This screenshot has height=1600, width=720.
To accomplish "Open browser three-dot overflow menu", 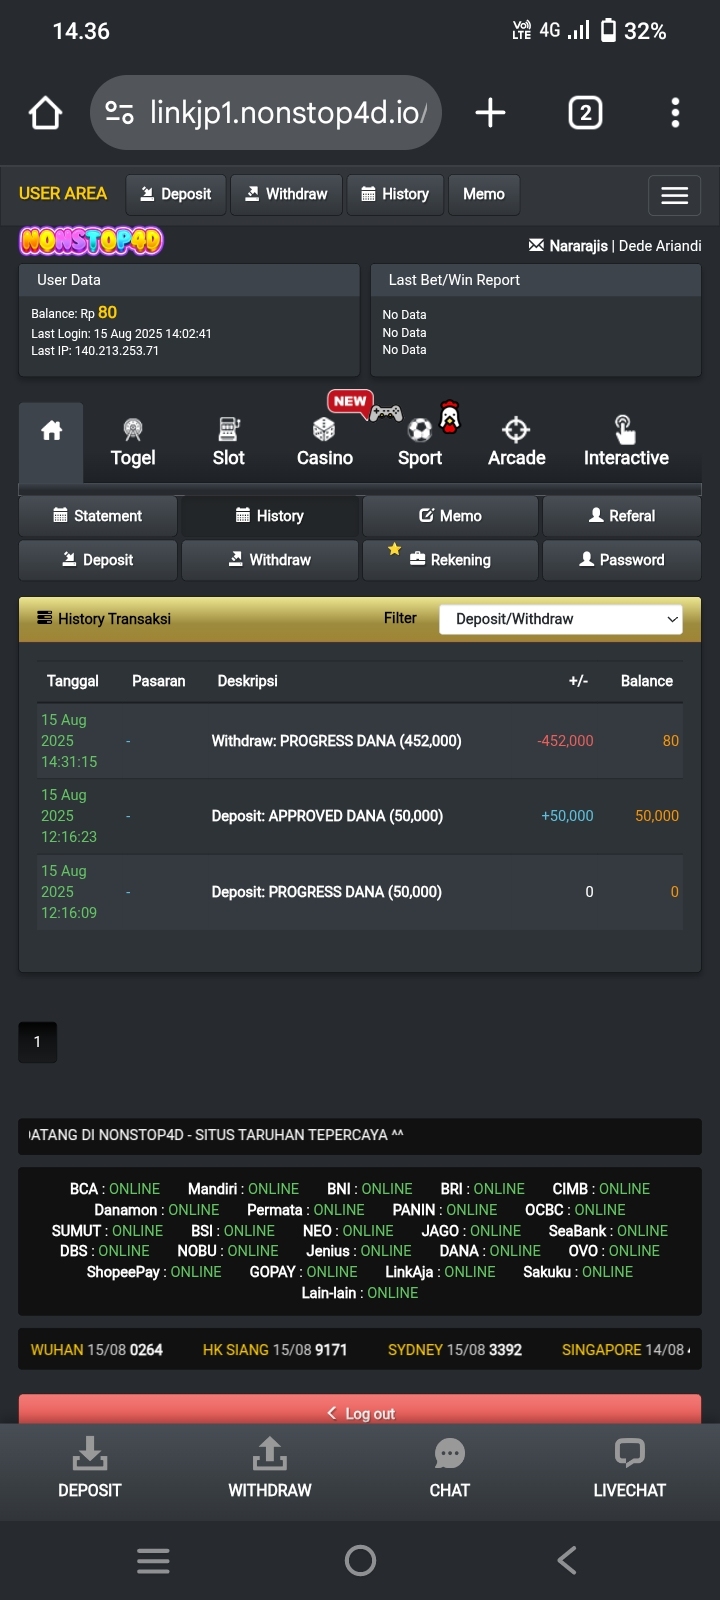I will click(675, 113).
